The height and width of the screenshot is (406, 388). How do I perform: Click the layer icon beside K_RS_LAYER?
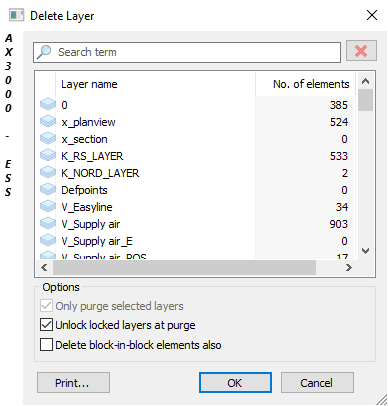click(x=48, y=155)
